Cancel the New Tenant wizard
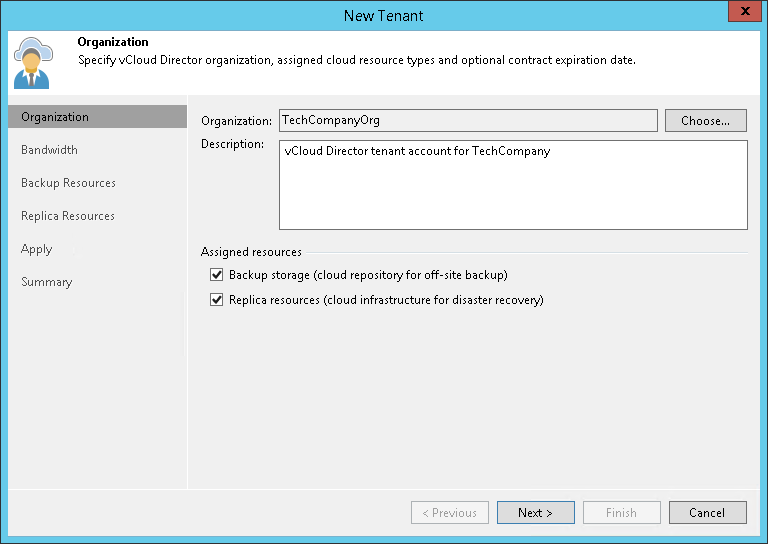The image size is (768, 544). click(x=708, y=513)
